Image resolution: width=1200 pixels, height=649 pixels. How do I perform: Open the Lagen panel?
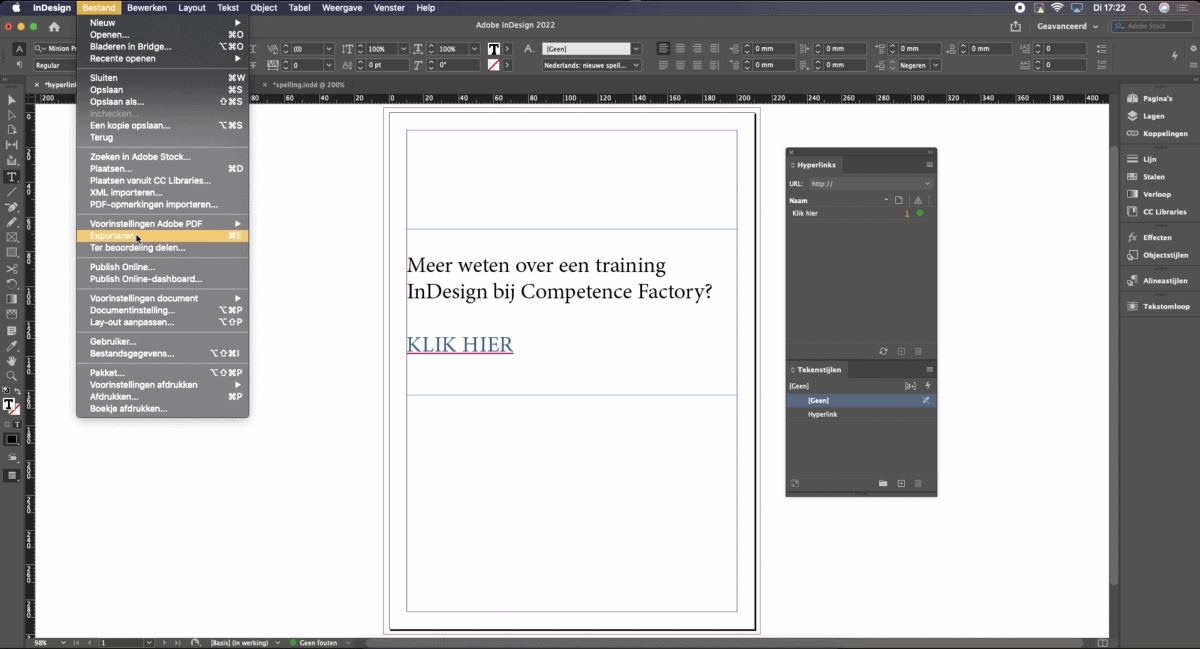(x=1152, y=116)
